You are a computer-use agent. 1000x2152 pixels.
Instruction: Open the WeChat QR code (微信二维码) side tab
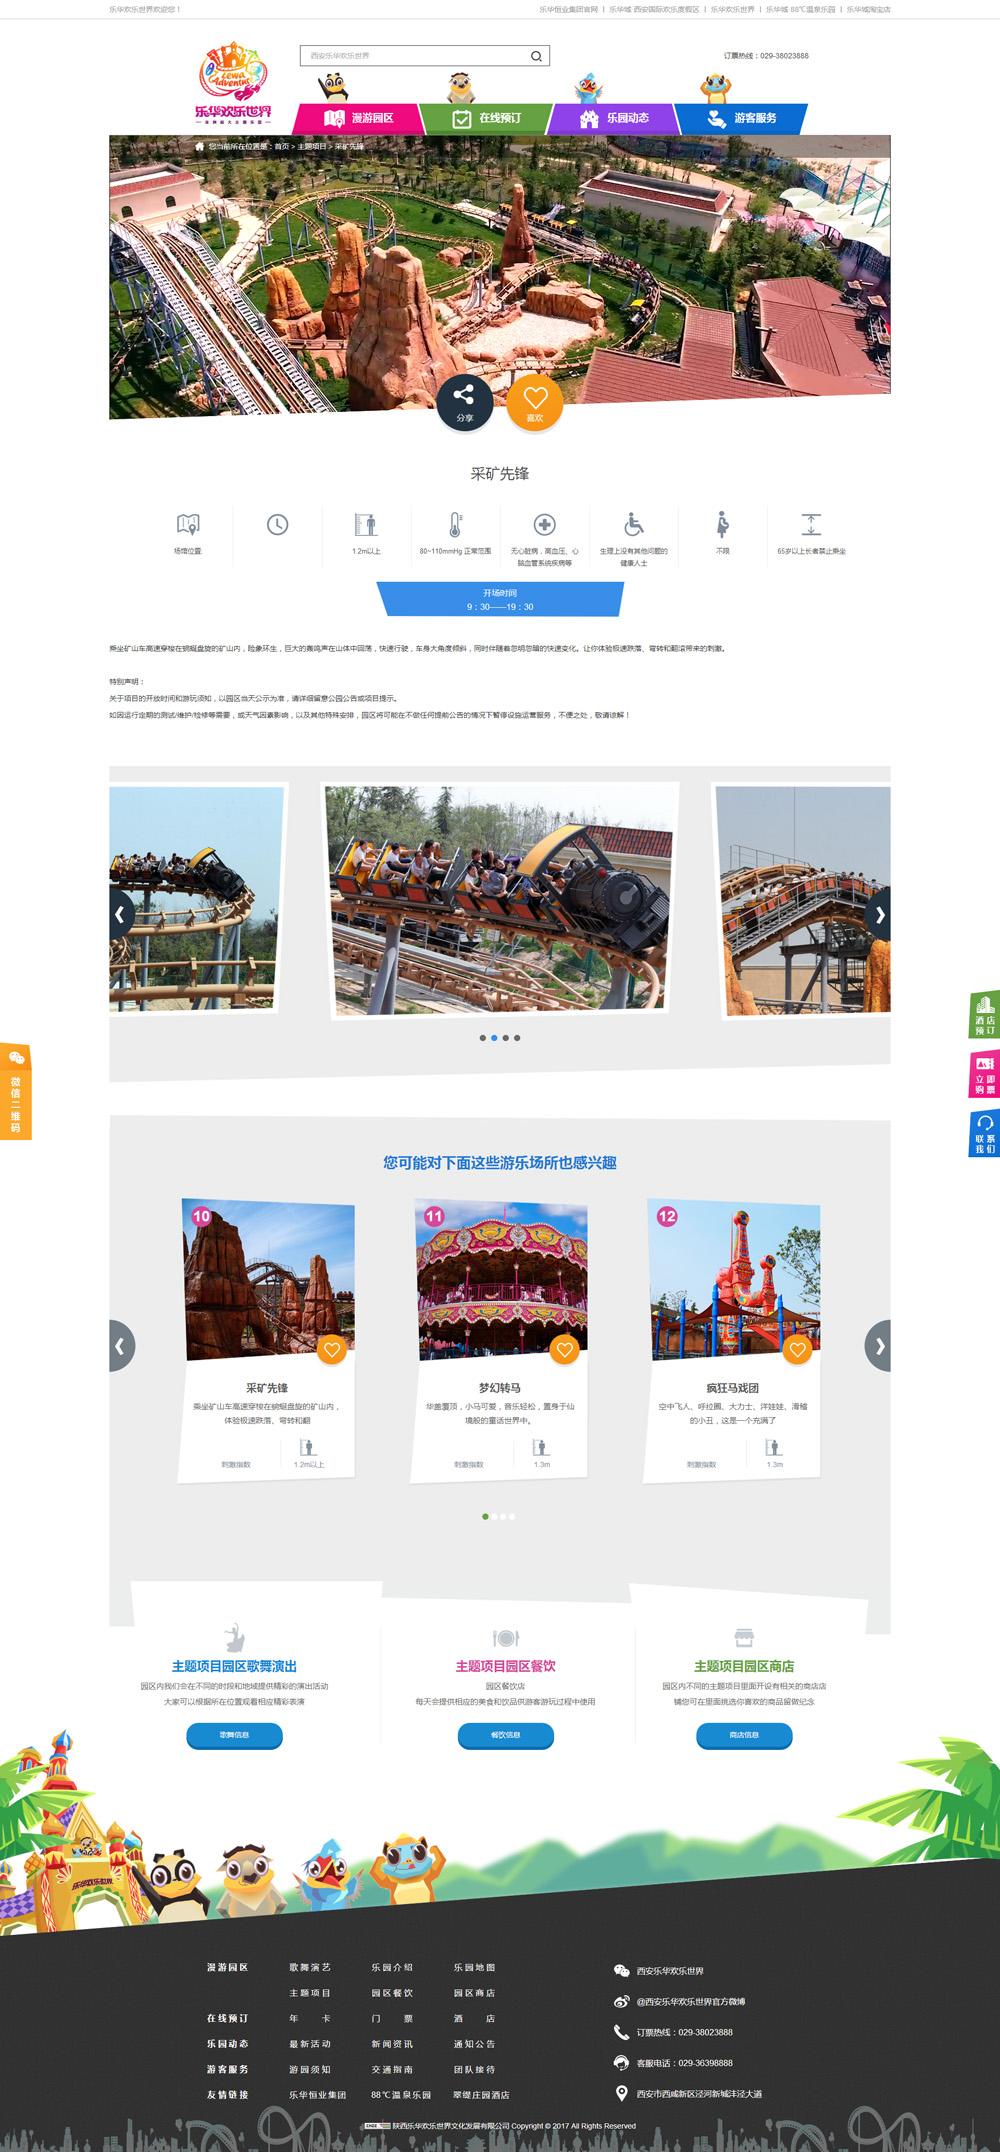[x=16, y=1091]
